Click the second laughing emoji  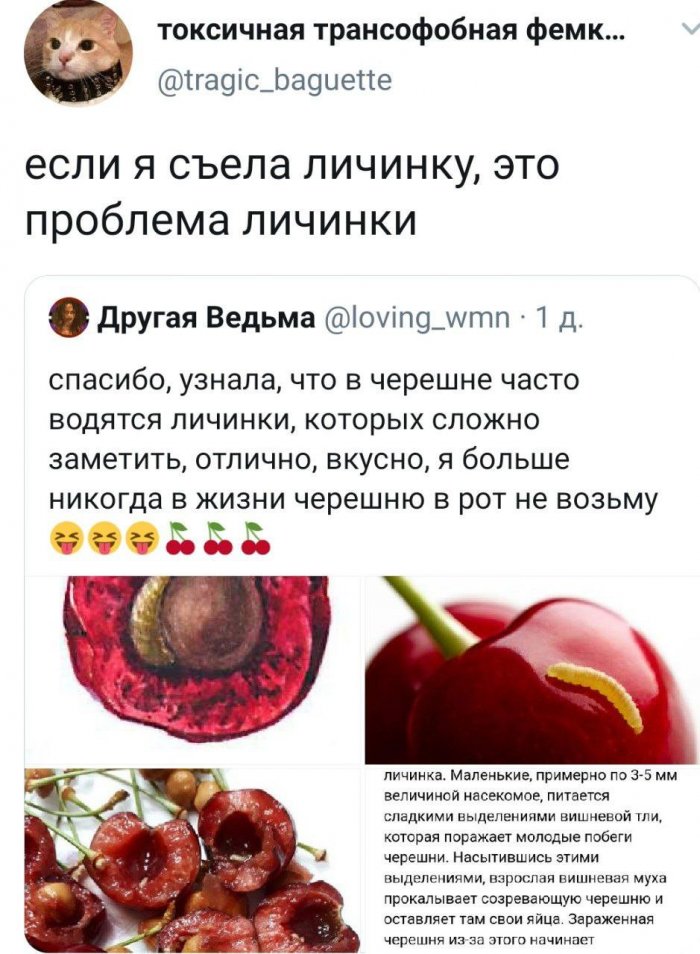104,538
